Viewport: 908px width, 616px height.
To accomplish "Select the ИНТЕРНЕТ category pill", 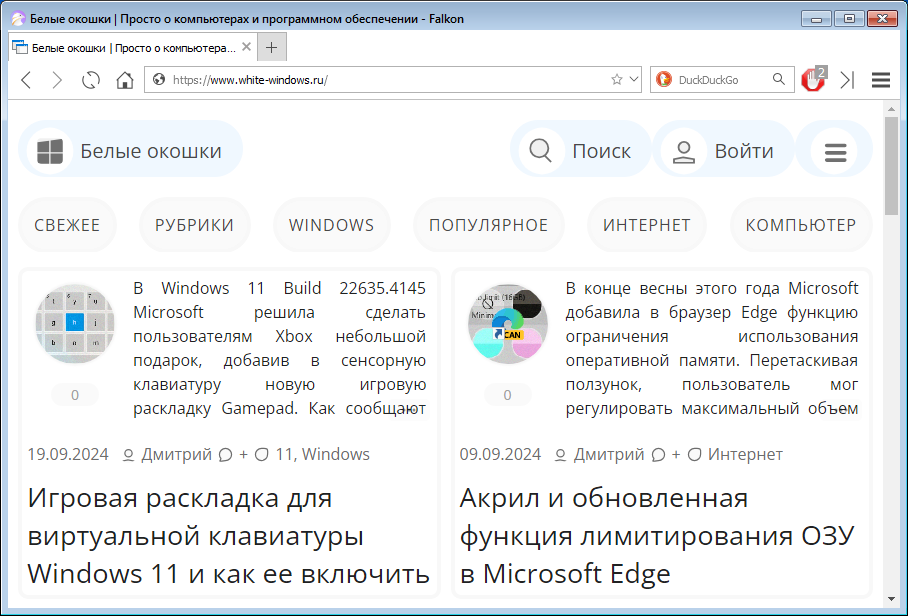I will [x=647, y=225].
